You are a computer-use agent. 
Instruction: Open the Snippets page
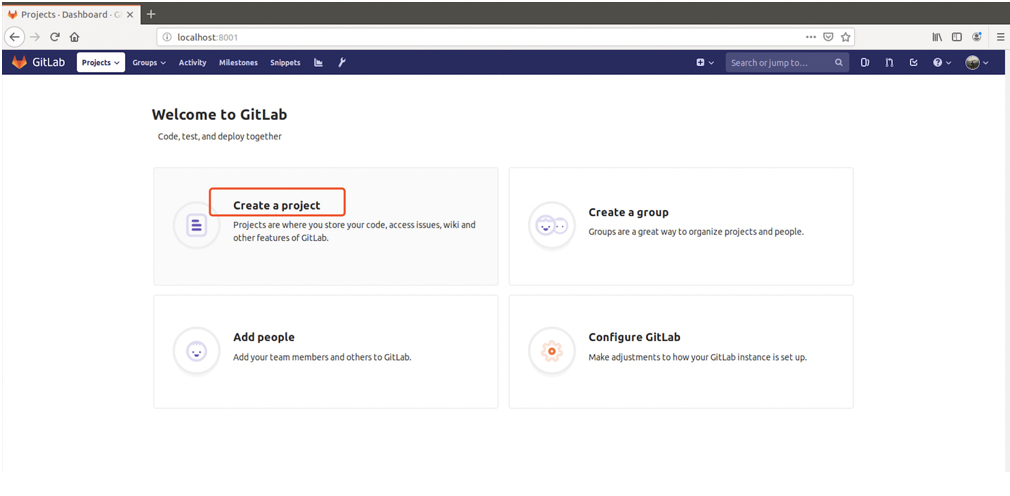[285, 62]
